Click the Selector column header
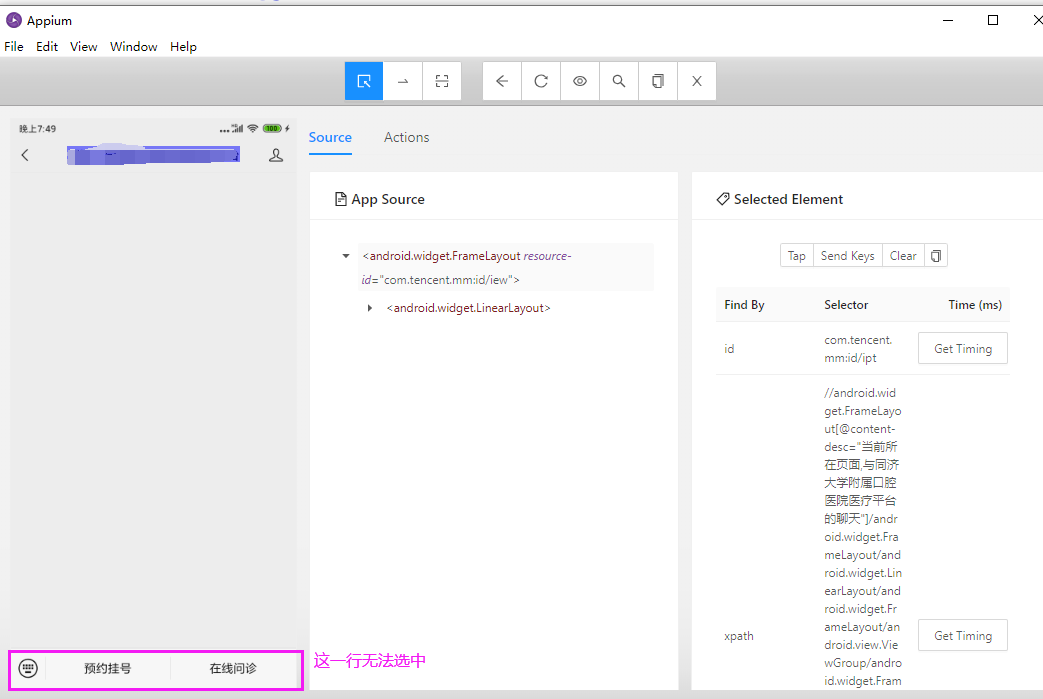The height and width of the screenshot is (699, 1043). pyautogui.click(x=846, y=305)
